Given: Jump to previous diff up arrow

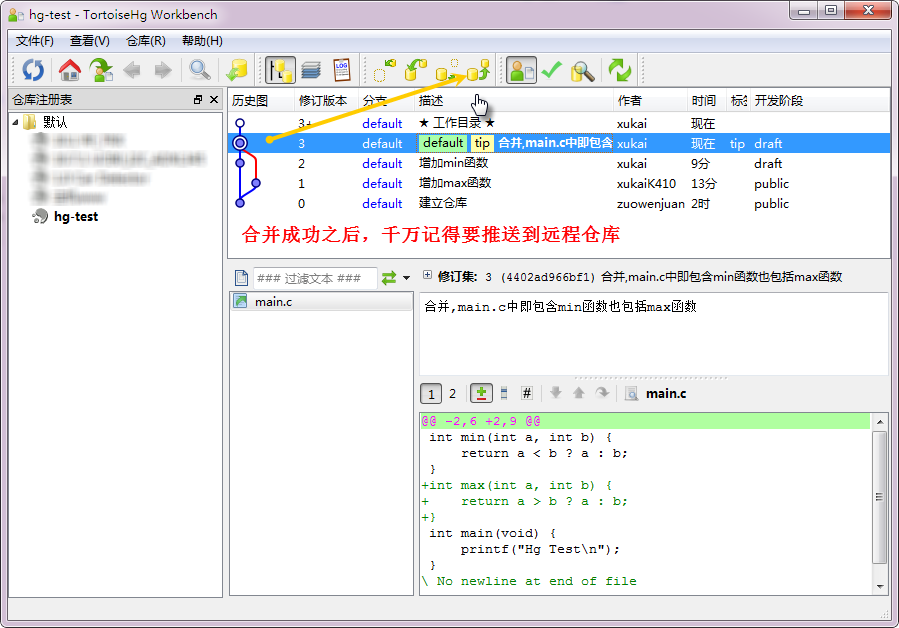Looking at the screenshot, I should pyautogui.click(x=579, y=393).
